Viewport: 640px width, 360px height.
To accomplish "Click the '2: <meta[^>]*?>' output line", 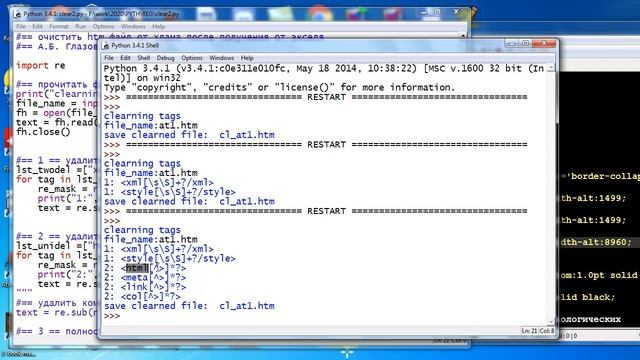I will tap(145, 278).
